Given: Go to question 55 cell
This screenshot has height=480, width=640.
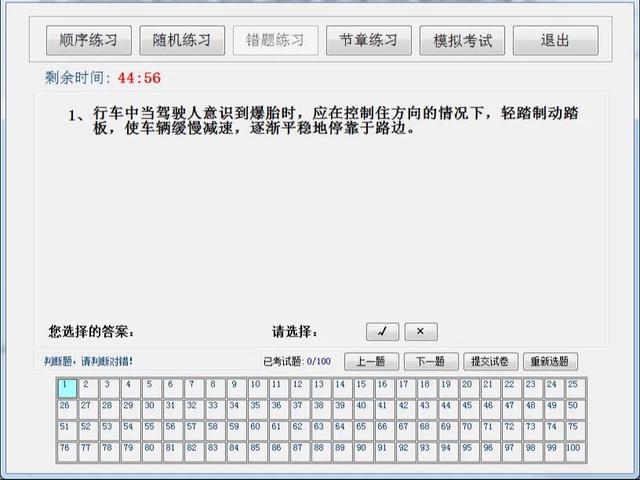Looking at the screenshot, I should pyautogui.click(x=152, y=431).
